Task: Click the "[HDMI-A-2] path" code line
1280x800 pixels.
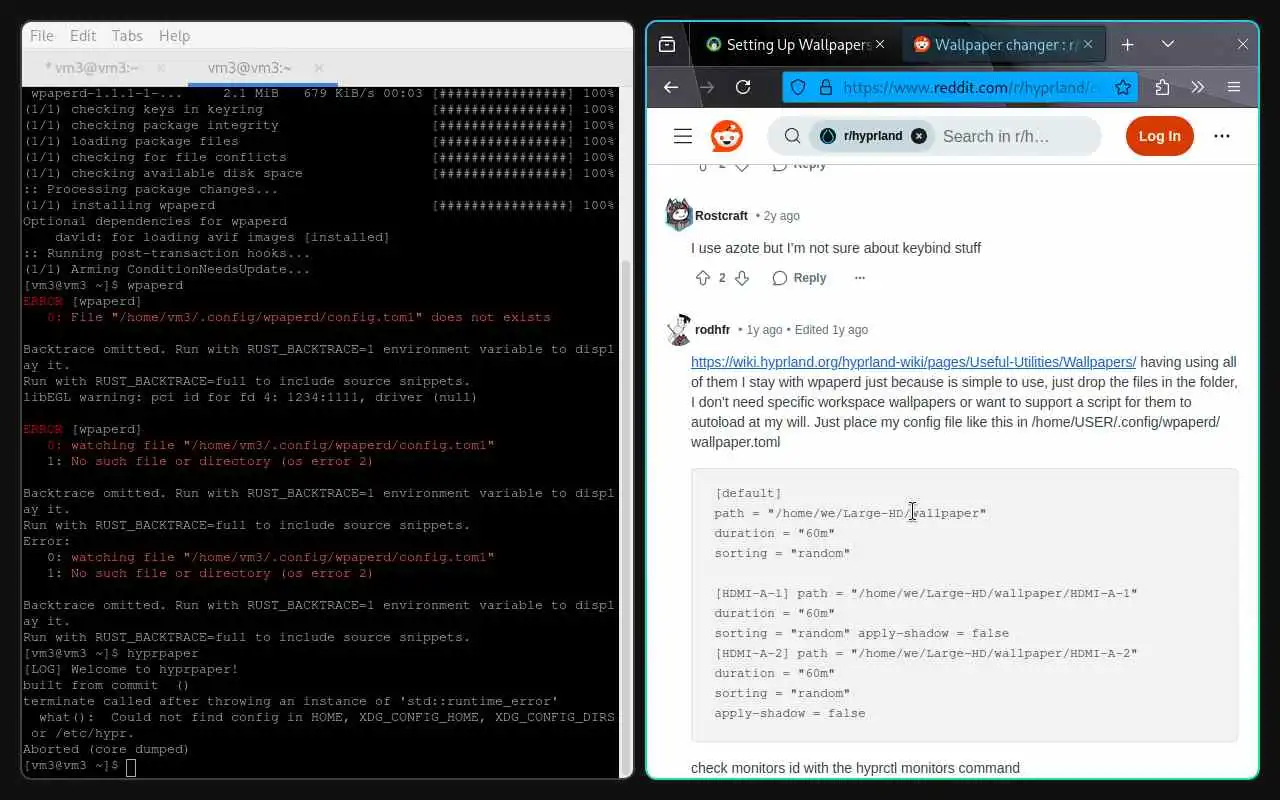Action: [926, 653]
